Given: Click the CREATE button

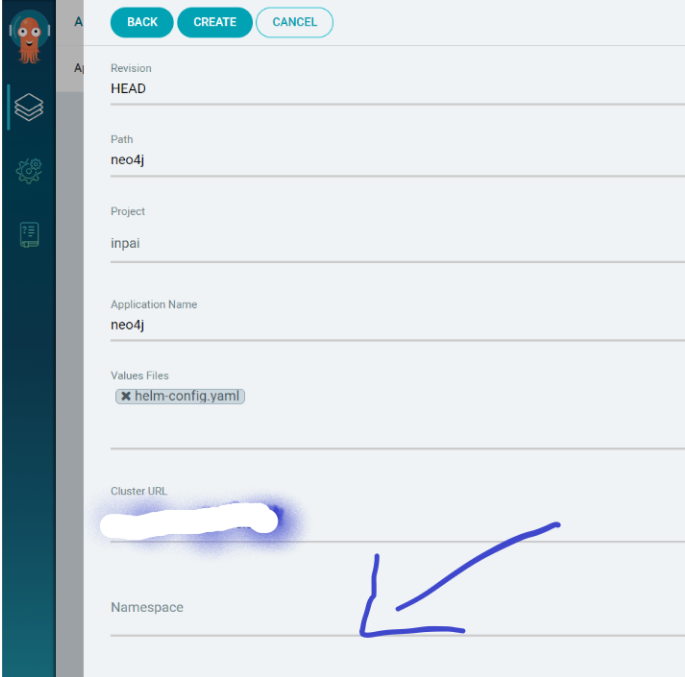Looking at the screenshot, I should pyautogui.click(x=215, y=22).
